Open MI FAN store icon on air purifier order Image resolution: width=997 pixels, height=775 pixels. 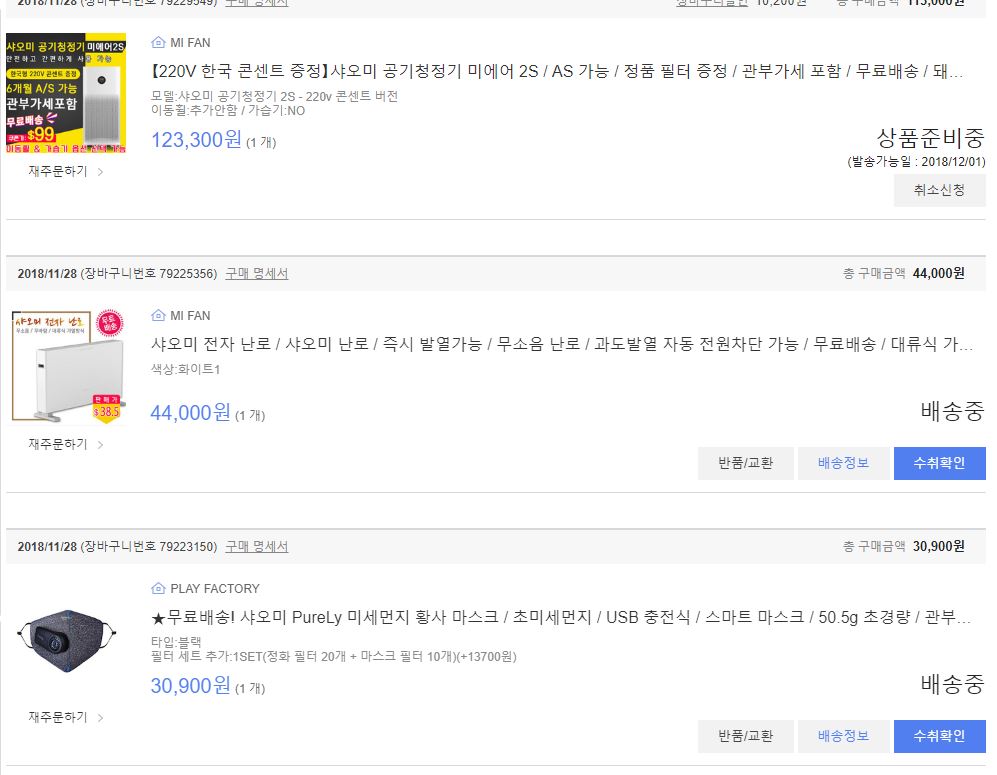tap(158, 43)
